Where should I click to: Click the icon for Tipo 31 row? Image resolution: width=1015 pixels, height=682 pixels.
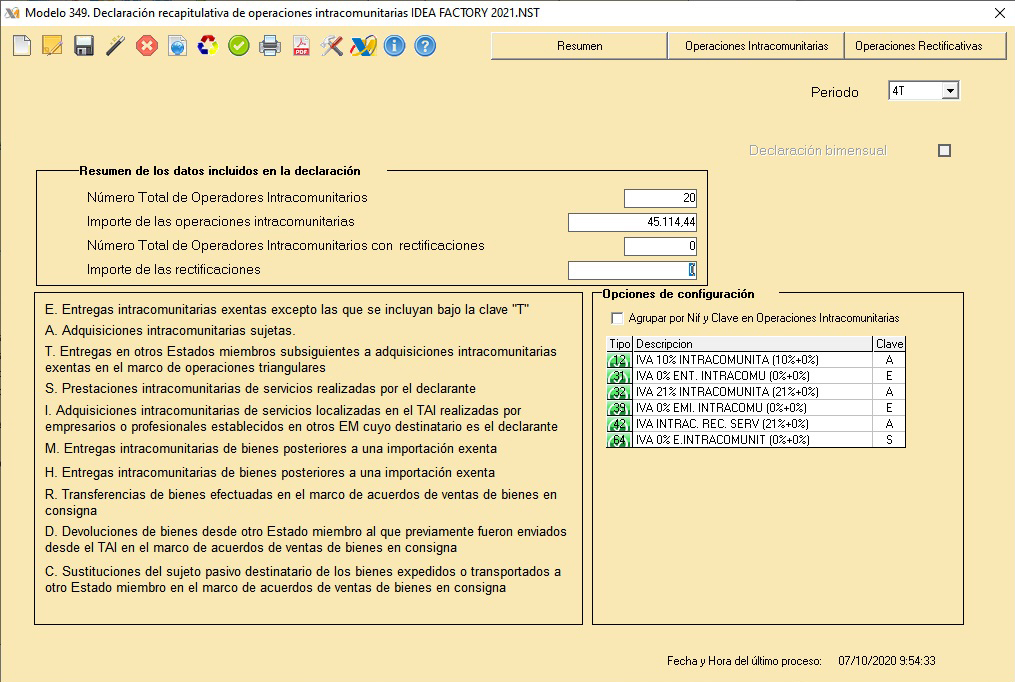619,376
